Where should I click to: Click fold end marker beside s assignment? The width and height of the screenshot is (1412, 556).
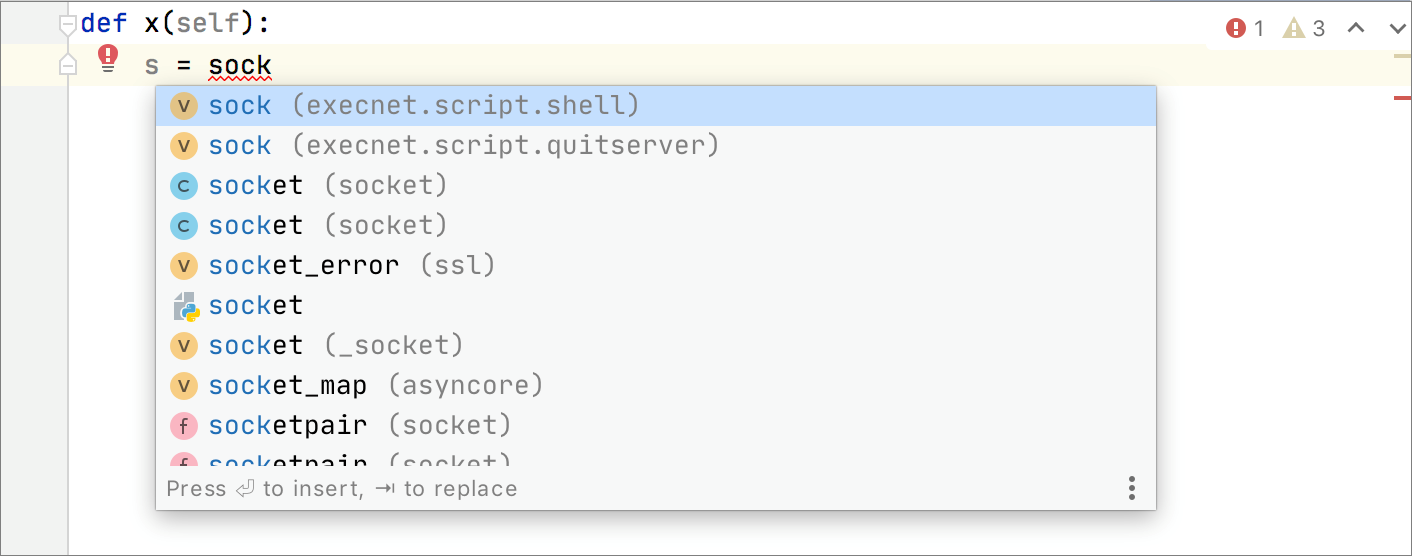pyautogui.click(x=67, y=66)
